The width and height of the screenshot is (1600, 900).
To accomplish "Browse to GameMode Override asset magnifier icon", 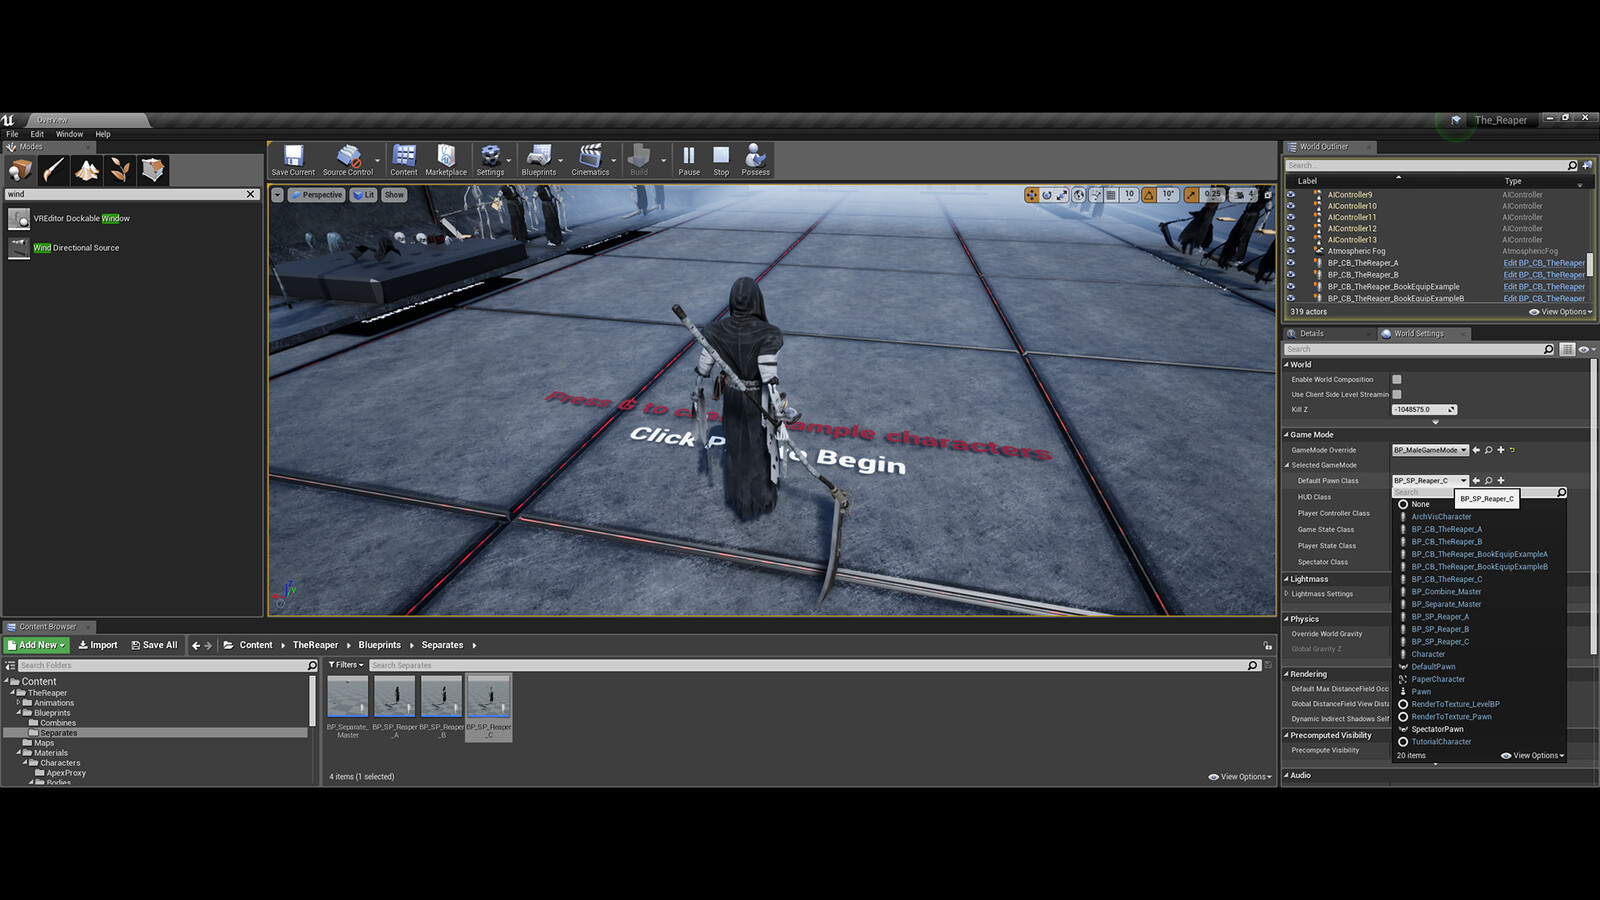I will tap(1488, 450).
